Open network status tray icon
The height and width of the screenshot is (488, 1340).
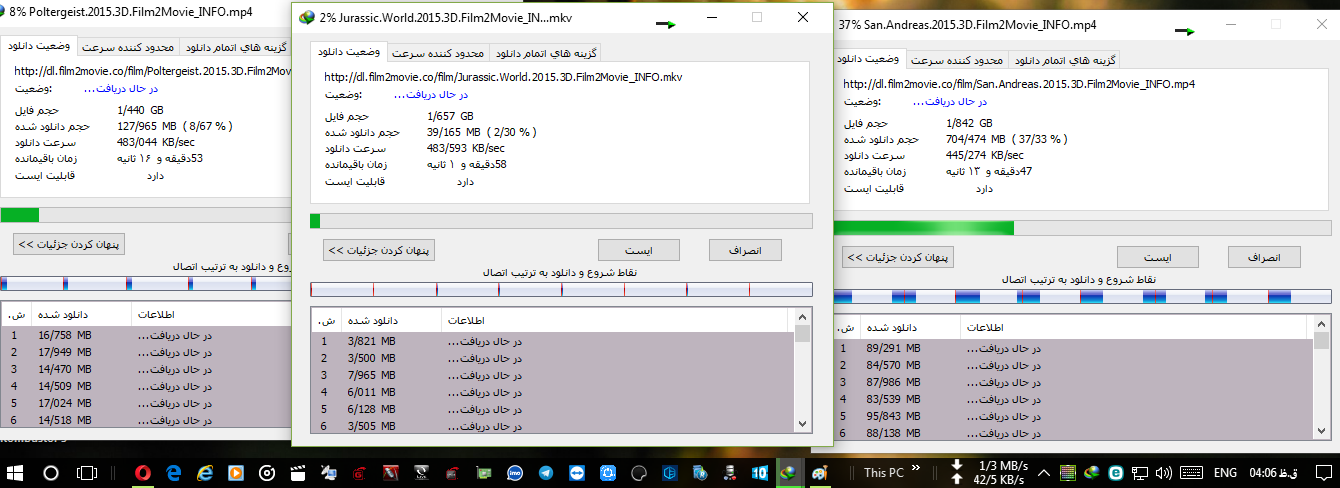tap(1141, 473)
